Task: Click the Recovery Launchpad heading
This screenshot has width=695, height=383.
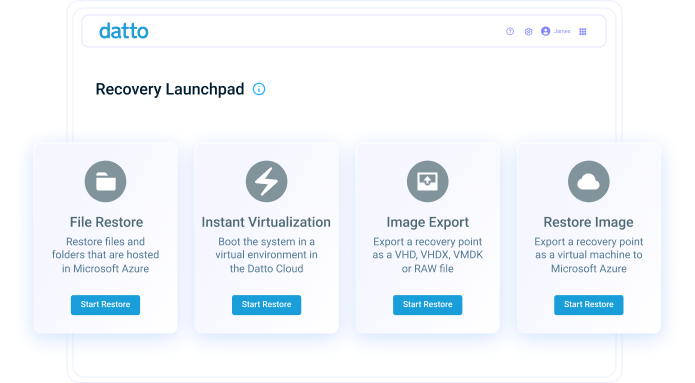Action: (x=170, y=89)
